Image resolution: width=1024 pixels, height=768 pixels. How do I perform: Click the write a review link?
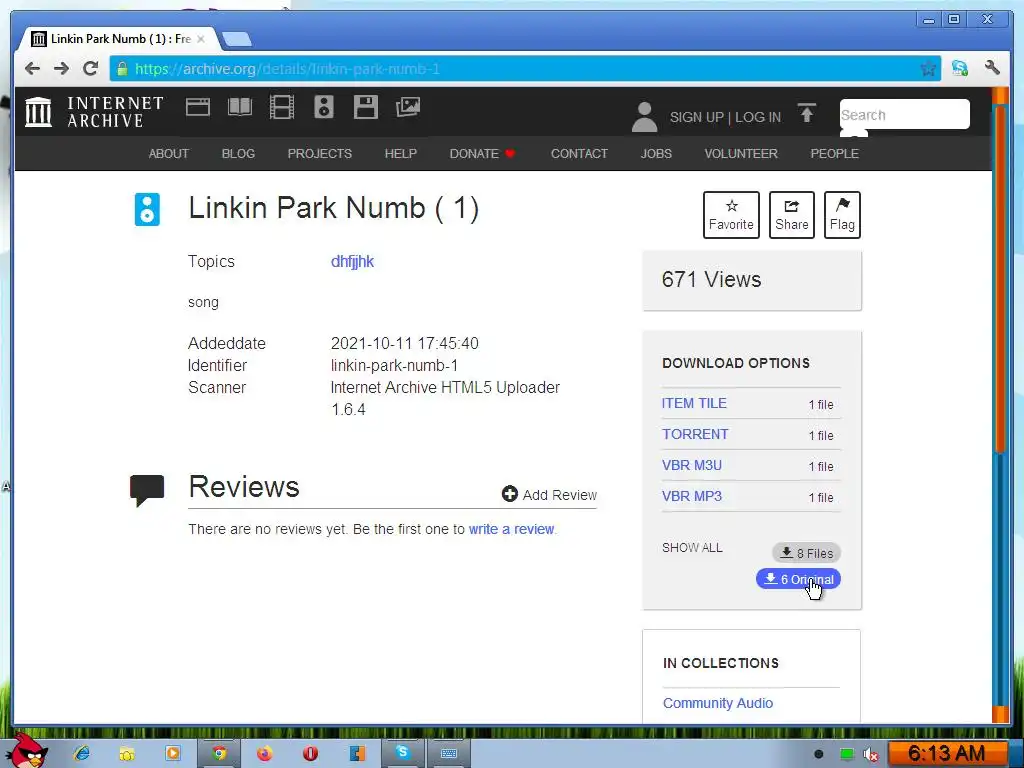[x=511, y=529]
